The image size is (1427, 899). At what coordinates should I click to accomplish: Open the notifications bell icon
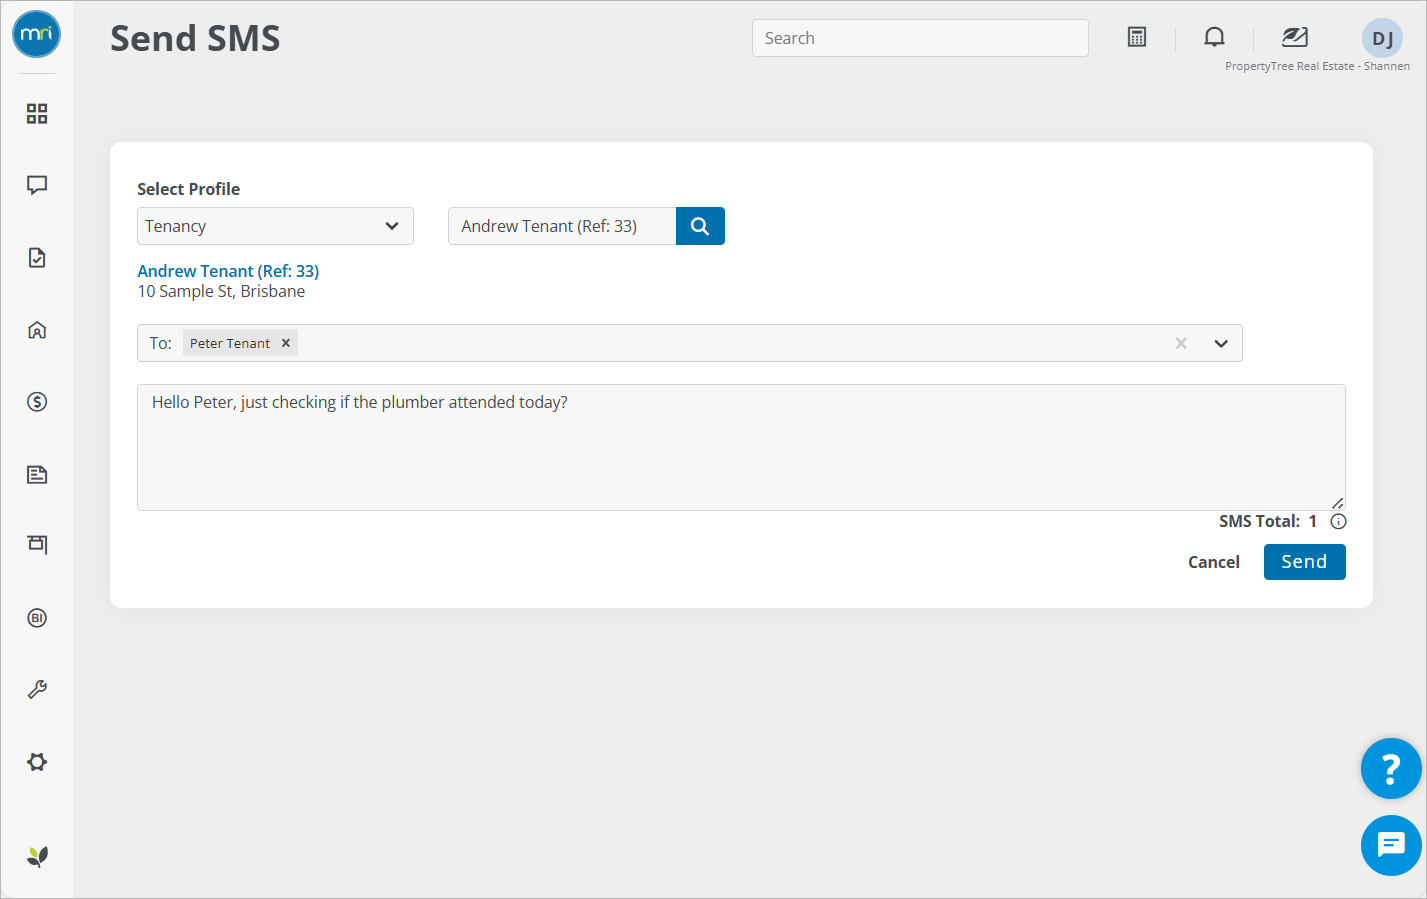[1214, 37]
